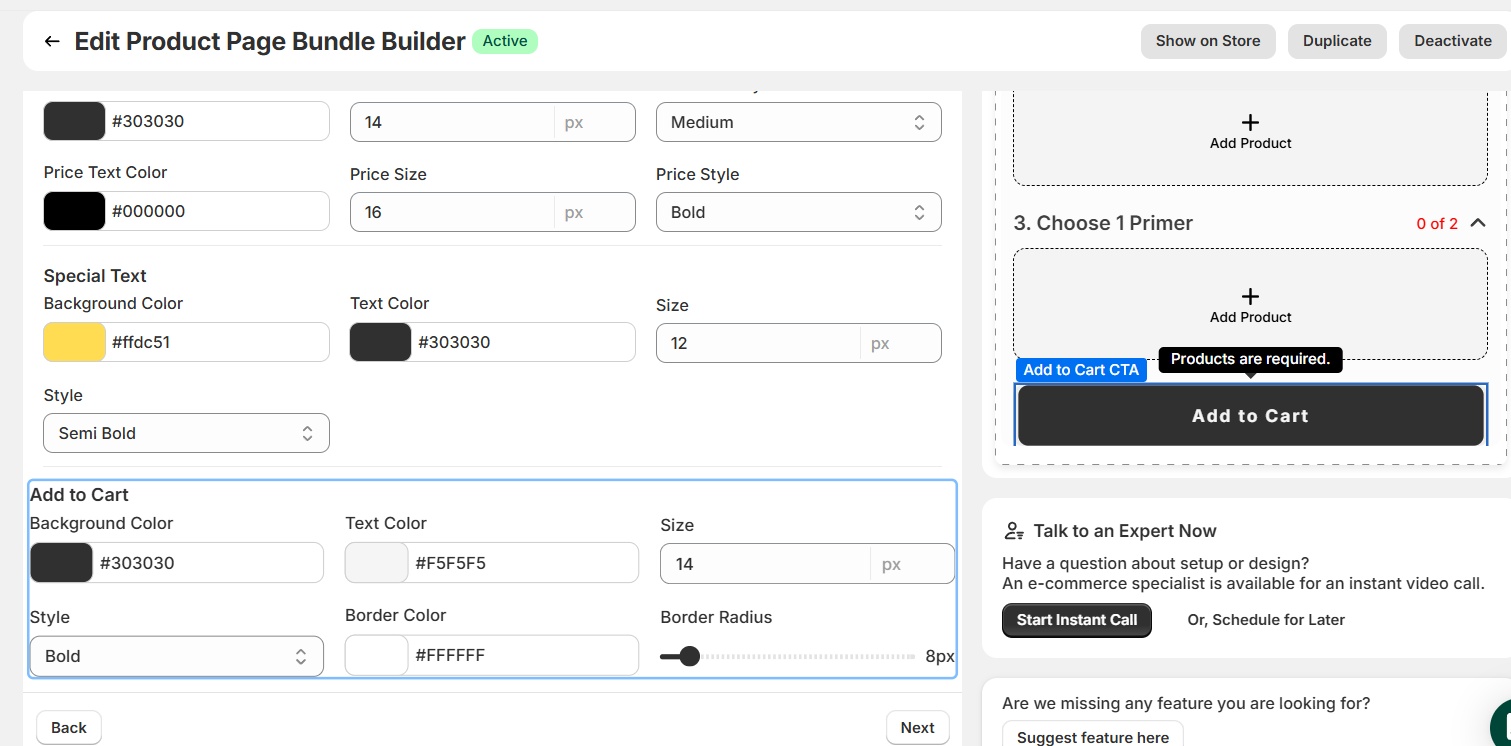Image resolution: width=1511 pixels, height=746 pixels.
Task: Open the Special Text Style Semi Bold dropdown
Action: (186, 433)
